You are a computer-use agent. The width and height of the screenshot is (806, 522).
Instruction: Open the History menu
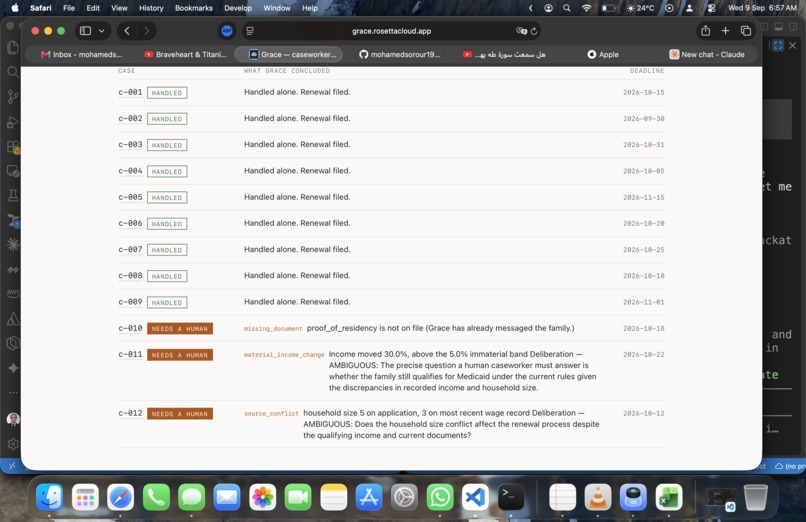click(151, 8)
